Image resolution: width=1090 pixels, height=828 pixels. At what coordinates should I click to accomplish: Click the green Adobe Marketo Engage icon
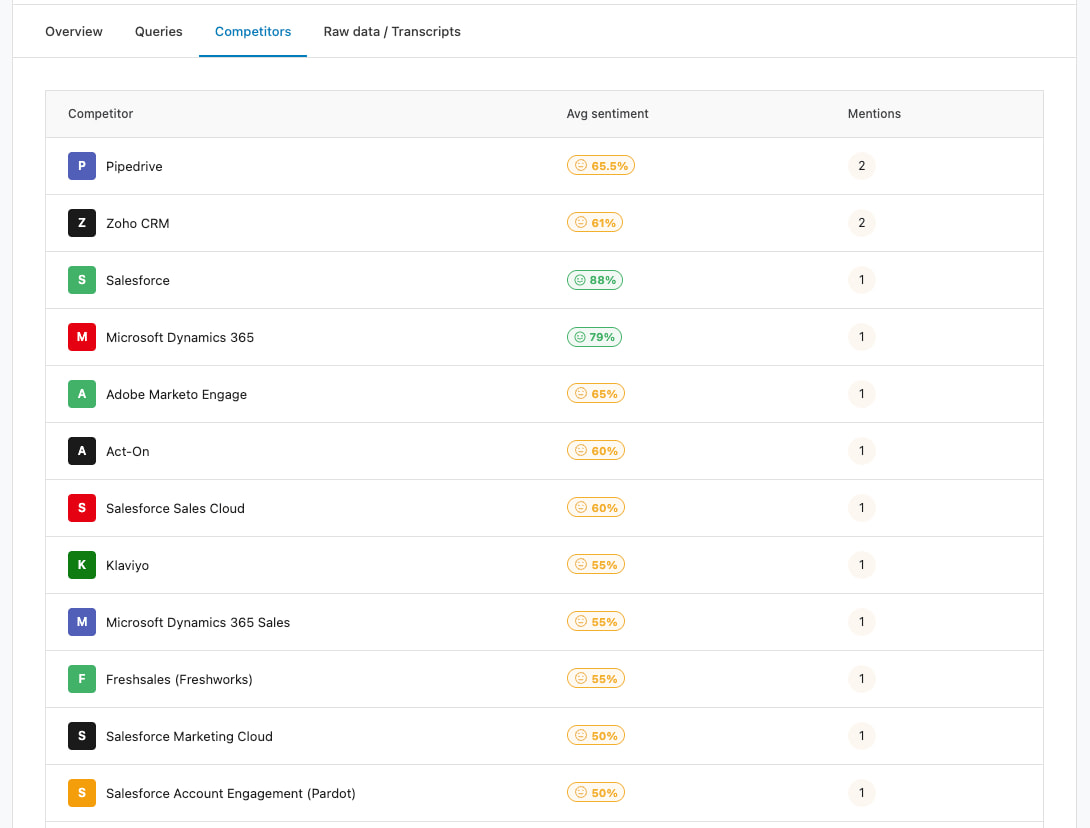pyautogui.click(x=81, y=394)
